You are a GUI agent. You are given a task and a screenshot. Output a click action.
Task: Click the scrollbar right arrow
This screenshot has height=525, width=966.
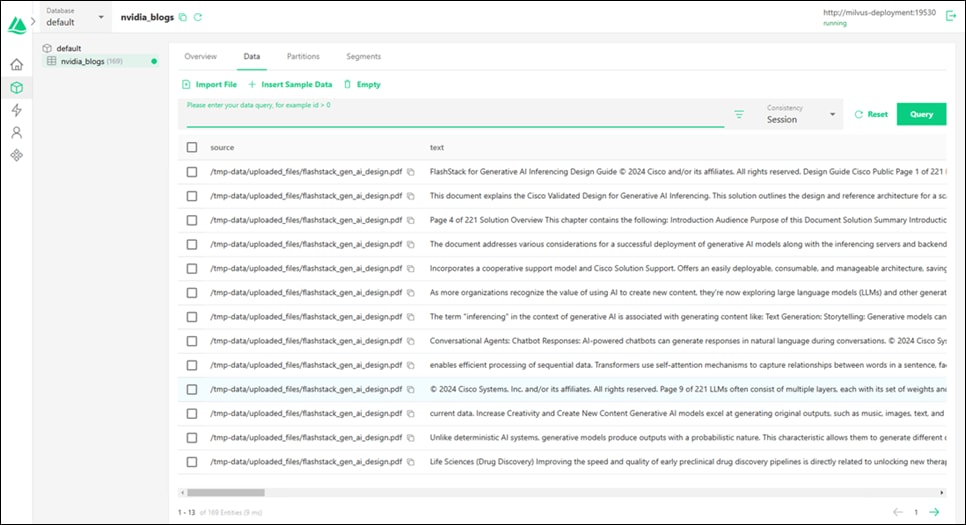coord(941,492)
